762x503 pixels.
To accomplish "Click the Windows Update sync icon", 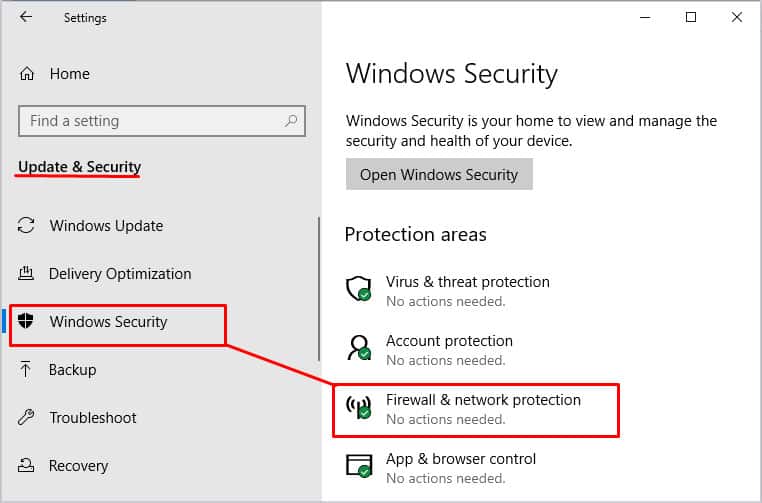I will [27, 226].
